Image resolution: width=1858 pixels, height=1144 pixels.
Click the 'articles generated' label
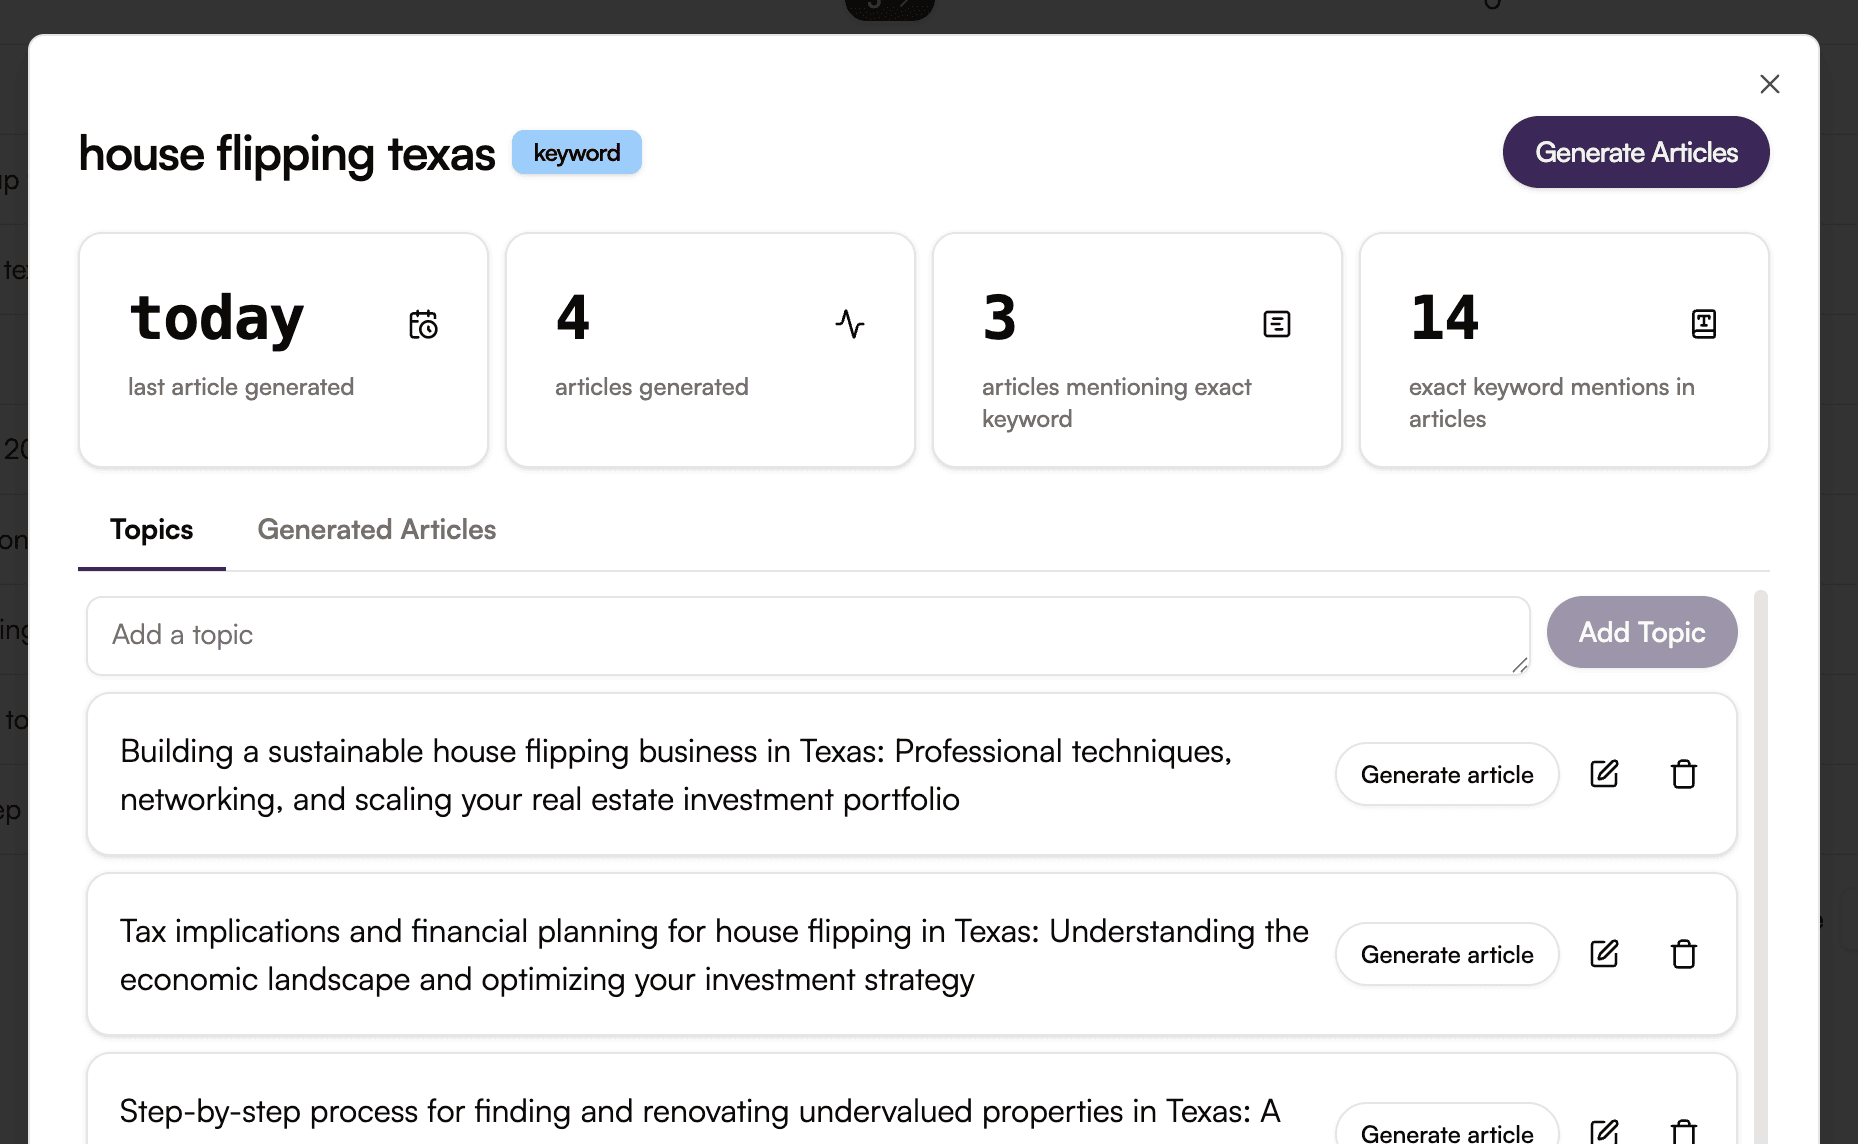click(x=652, y=387)
